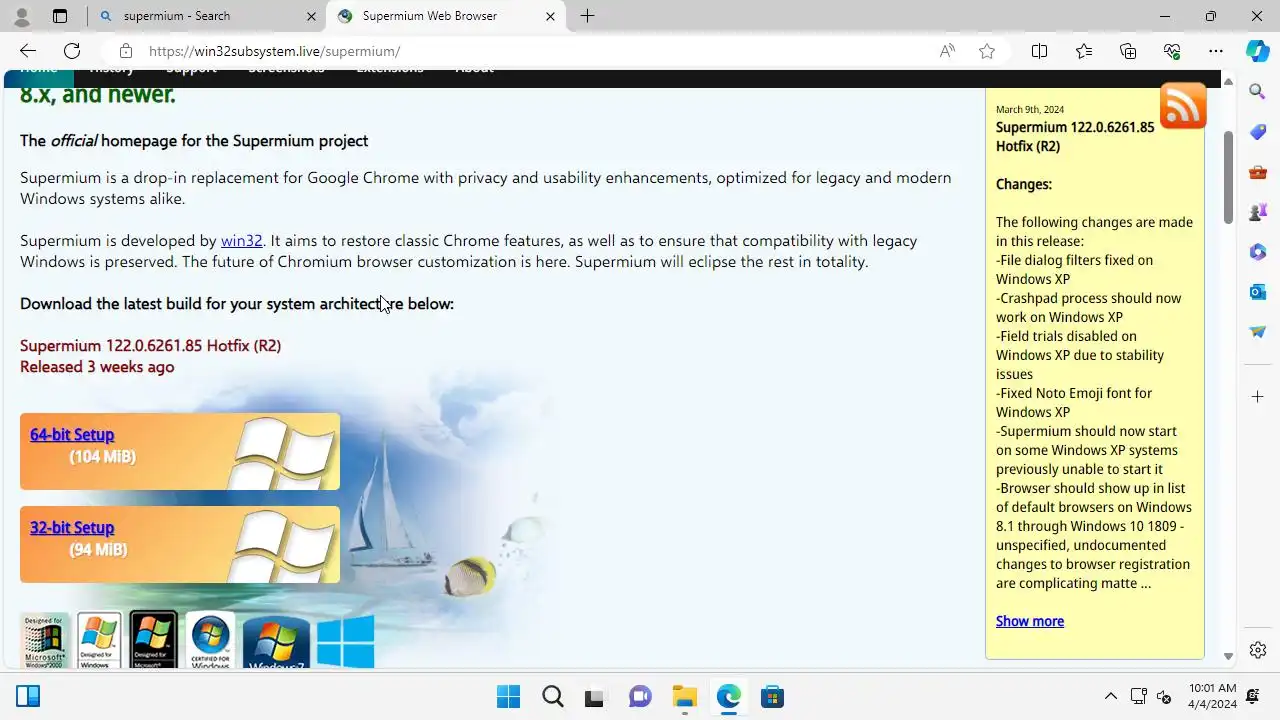This screenshot has height=720, width=1280.
Task: Open the sidebar Shopping tag icon
Action: 1257,132
